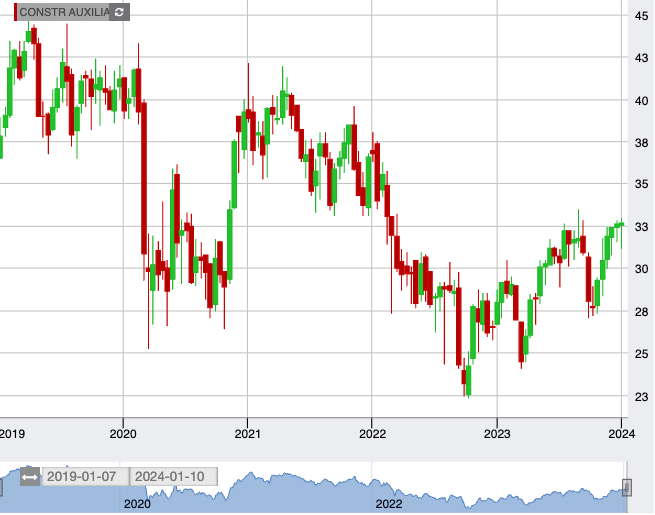Click the 2024 x-axis year label
This screenshot has height=515, width=655.
(x=622, y=434)
